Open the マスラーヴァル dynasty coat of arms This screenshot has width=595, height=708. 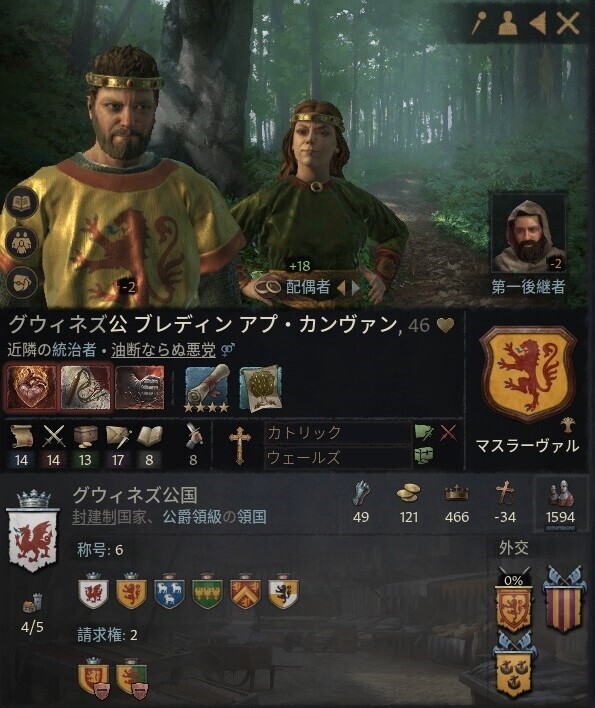527,374
